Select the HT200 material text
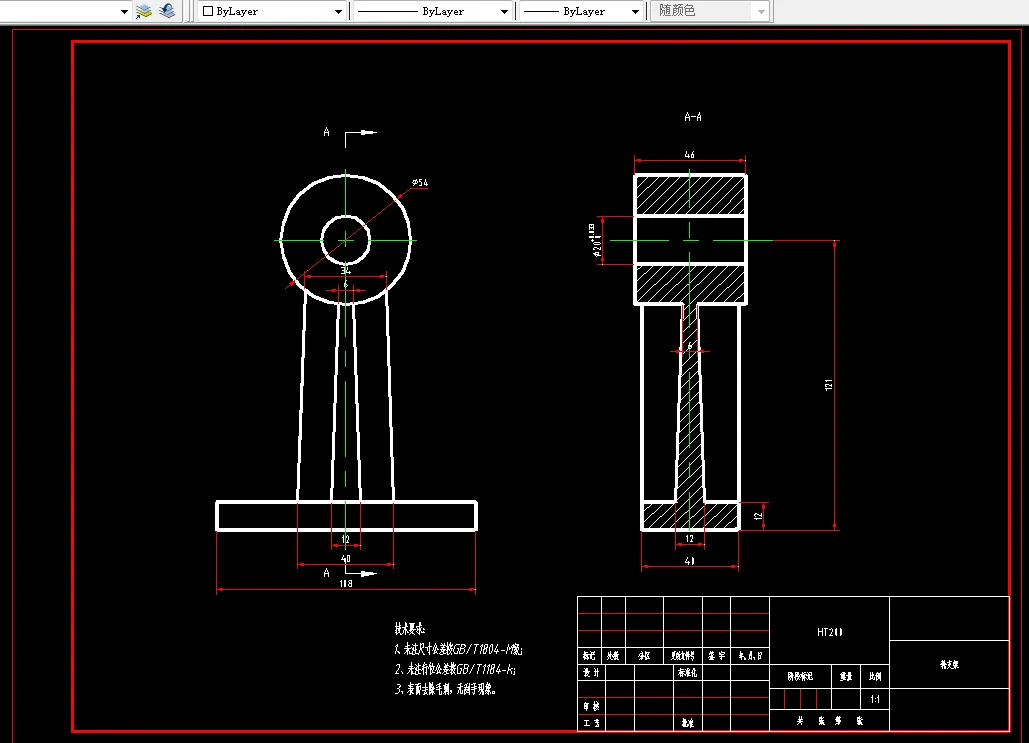The height and width of the screenshot is (743, 1029). pos(830,632)
